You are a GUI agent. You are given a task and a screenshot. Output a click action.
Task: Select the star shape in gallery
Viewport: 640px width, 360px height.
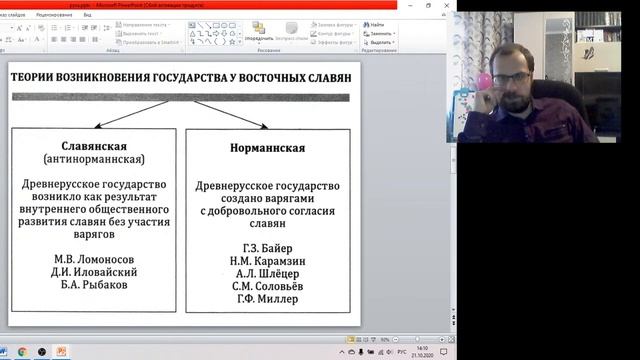[x=232, y=42]
